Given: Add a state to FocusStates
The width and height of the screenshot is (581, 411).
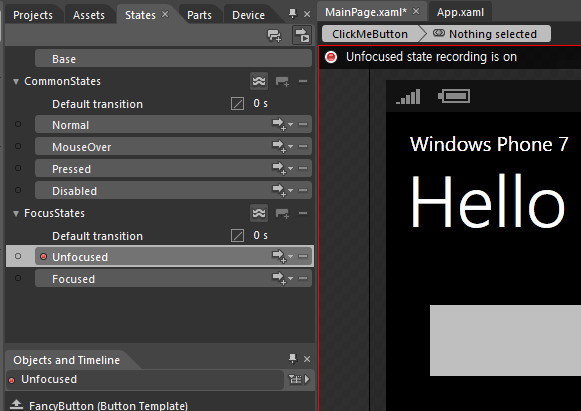Looking at the screenshot, I should coord(282,213).
